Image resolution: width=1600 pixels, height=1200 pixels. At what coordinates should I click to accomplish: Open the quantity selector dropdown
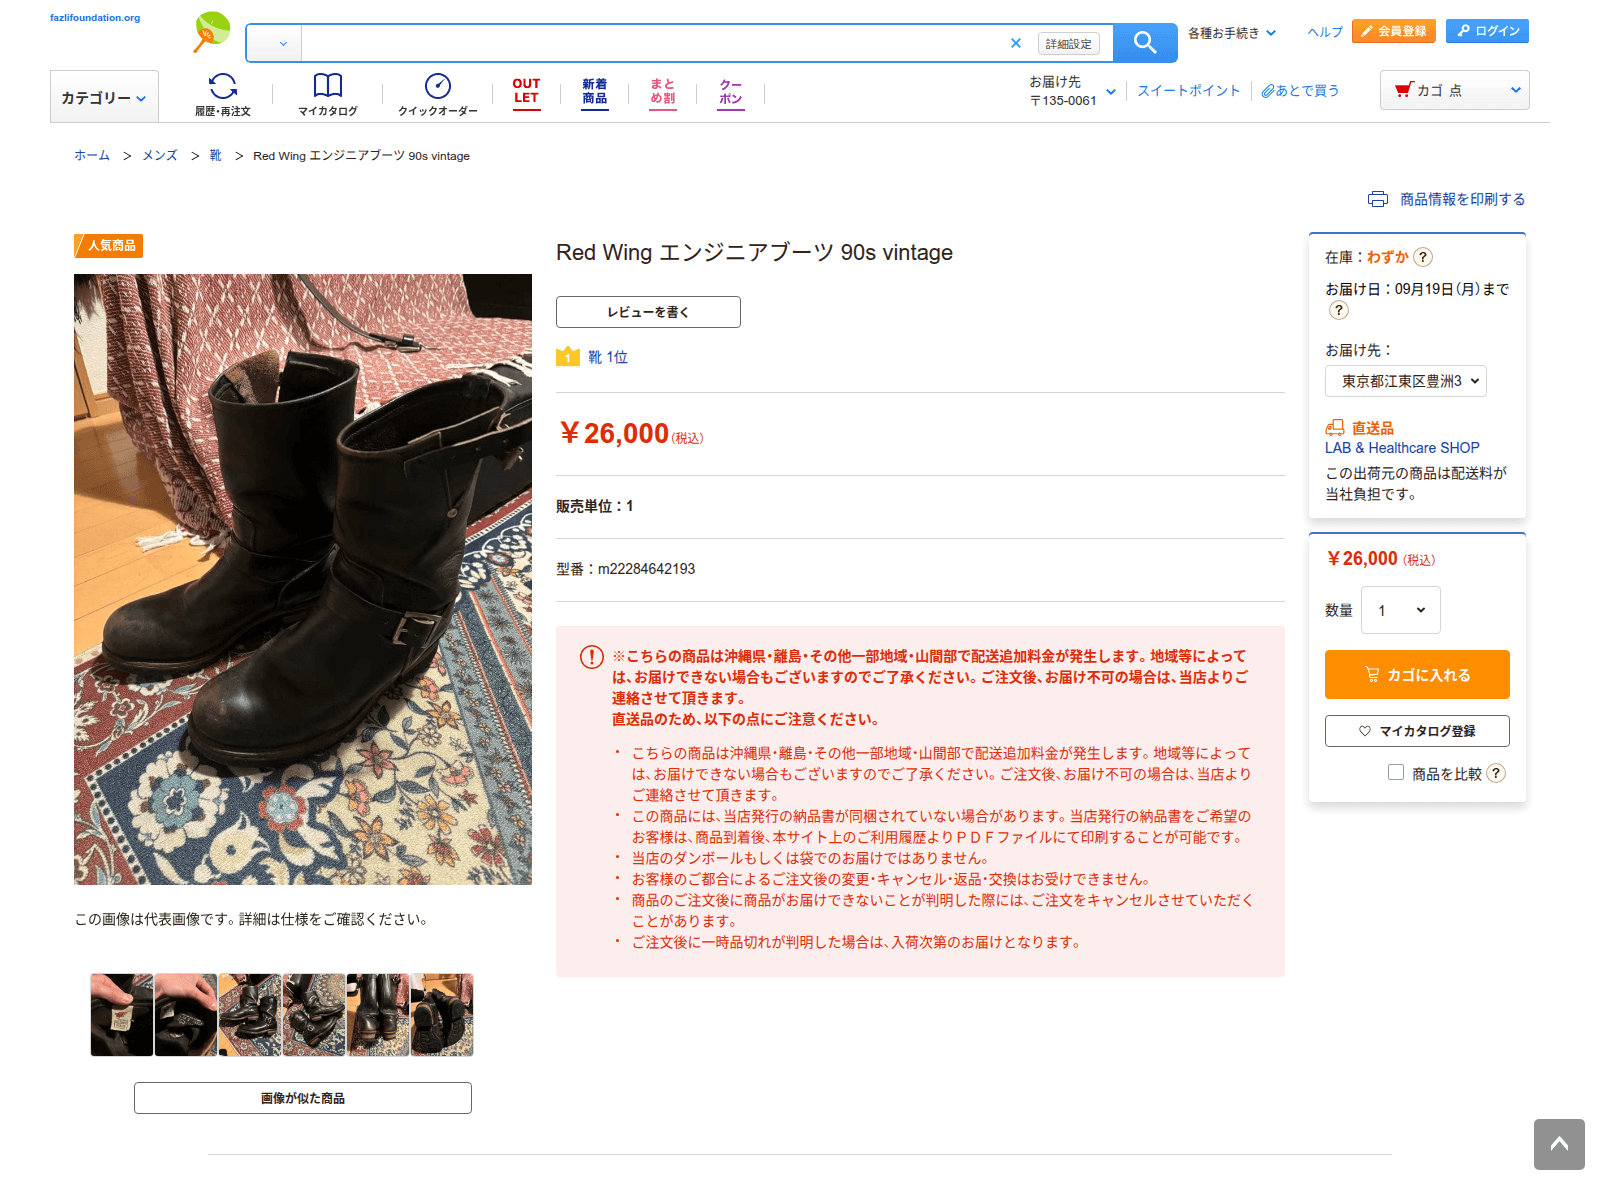coord(1400,610)
